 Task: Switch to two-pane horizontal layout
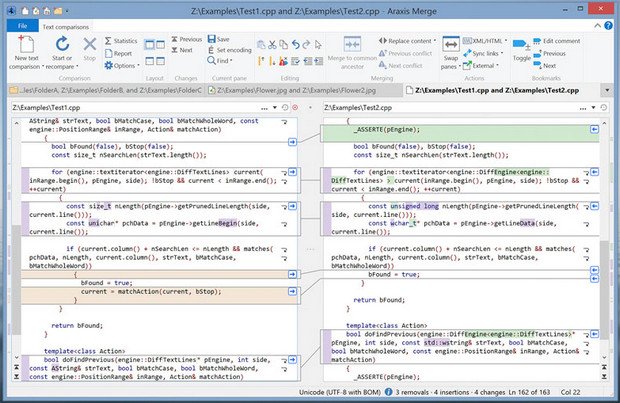tap(150, 61)
